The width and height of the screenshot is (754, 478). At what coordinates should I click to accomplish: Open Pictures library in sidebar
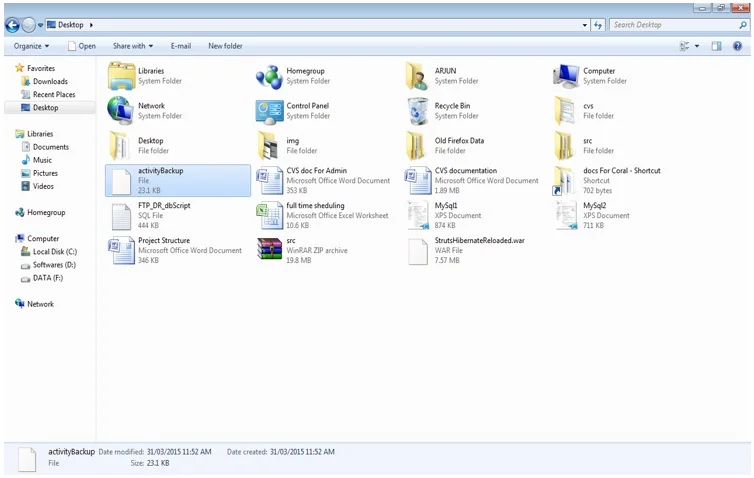[x=45, y=173]
